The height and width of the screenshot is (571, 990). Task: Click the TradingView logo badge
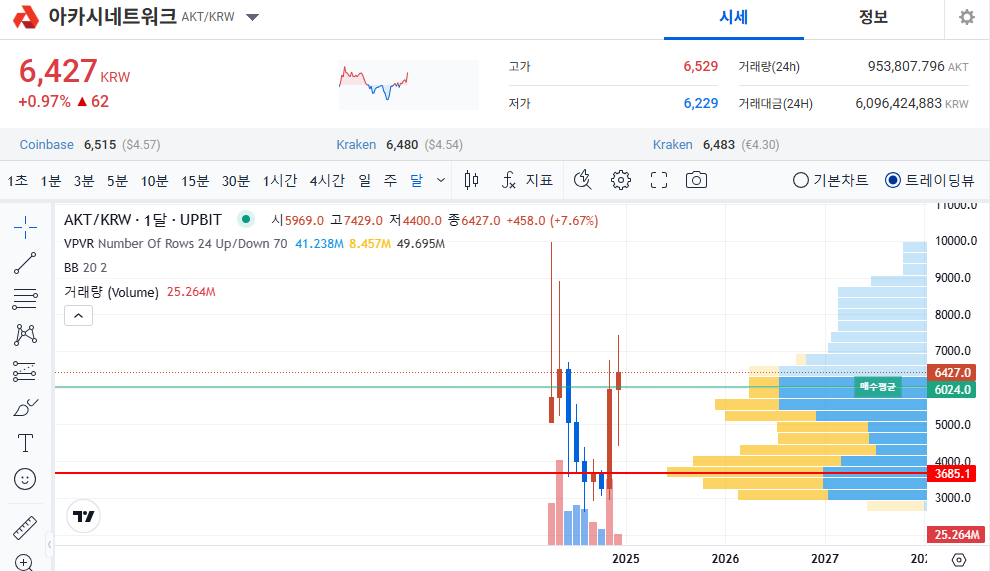(x=83, y=516)
